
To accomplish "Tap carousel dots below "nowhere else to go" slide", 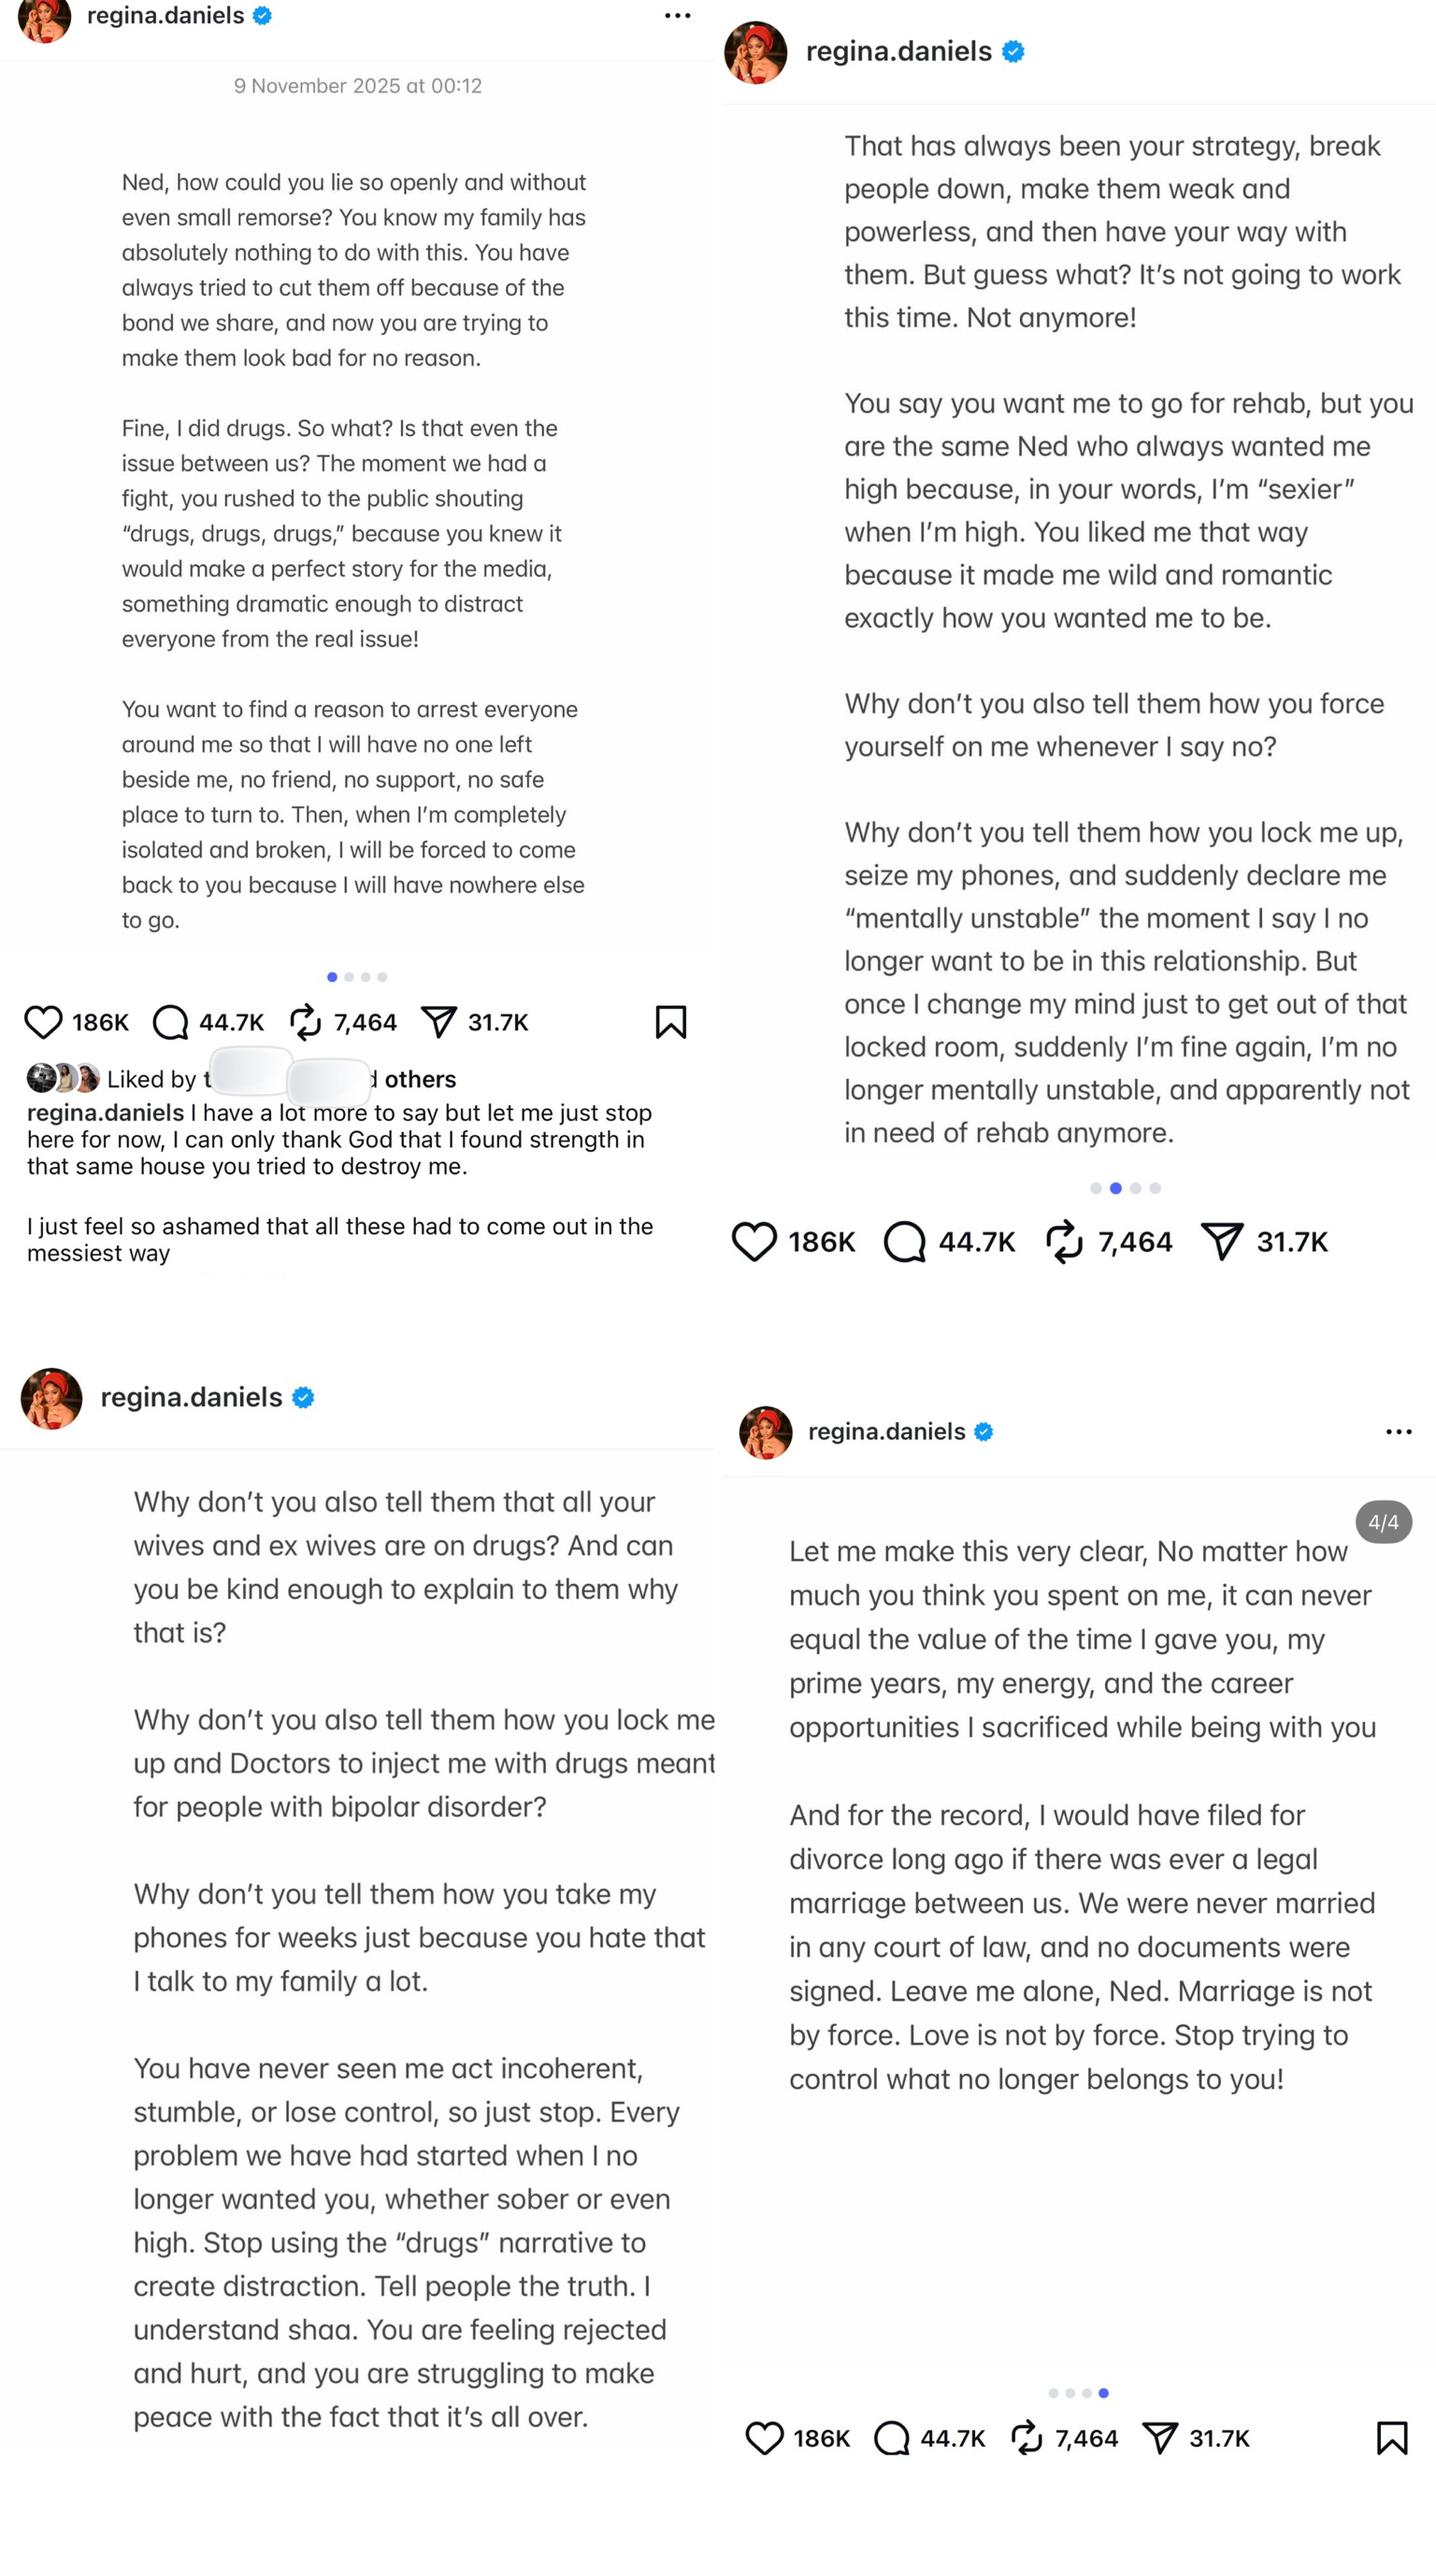I will 357,977.
